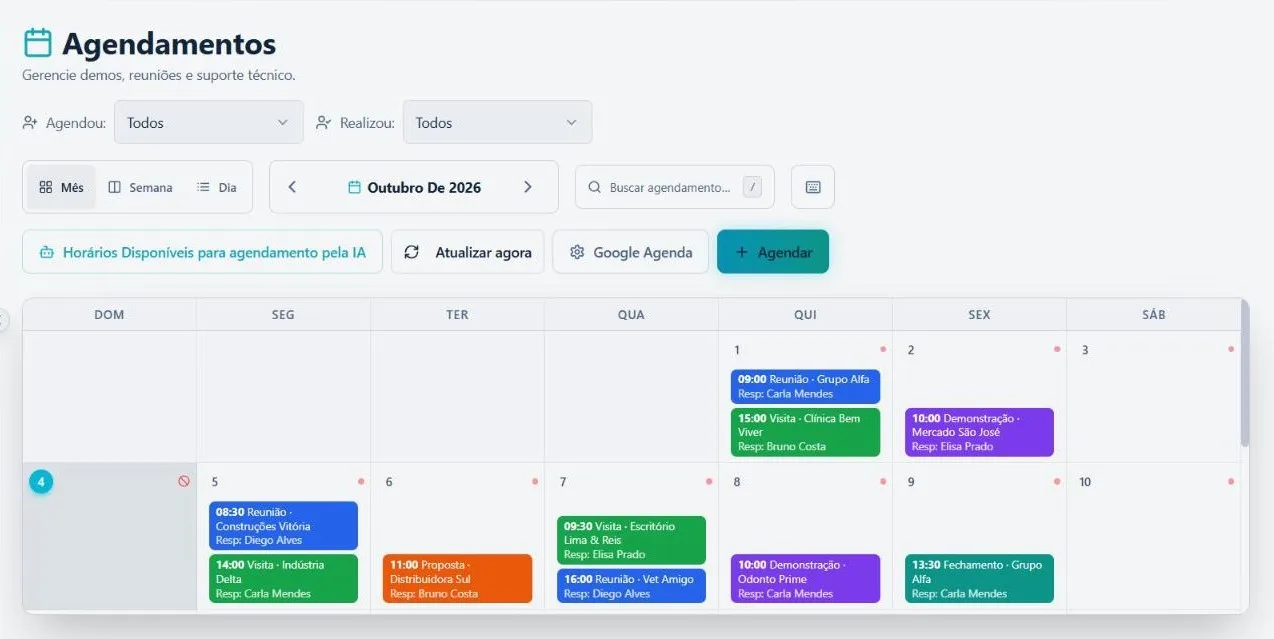This screenshot has height=639, width=1274.
Task: Click day number 3 in the calendar
Action: (x=1085, y=350)
